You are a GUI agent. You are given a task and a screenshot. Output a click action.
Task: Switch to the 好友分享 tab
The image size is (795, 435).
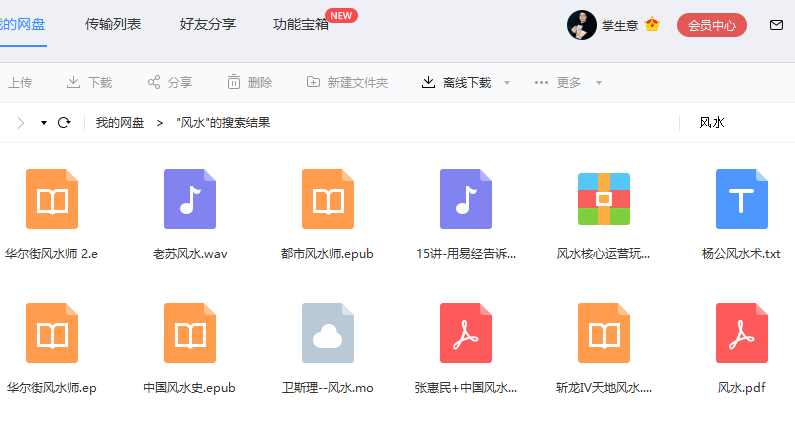[207, 24]
